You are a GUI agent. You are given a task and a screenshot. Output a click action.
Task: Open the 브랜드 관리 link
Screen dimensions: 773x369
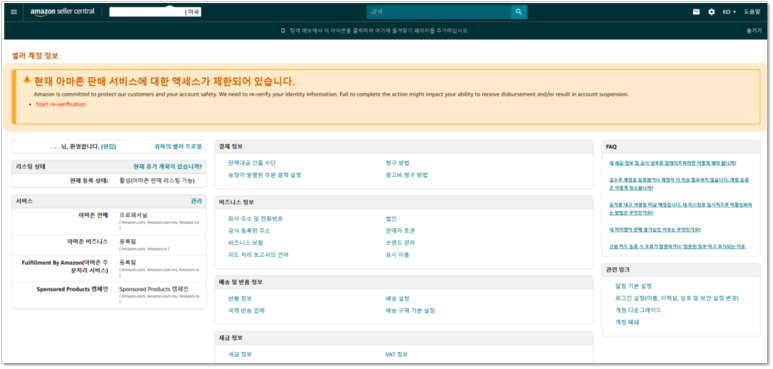400,243
